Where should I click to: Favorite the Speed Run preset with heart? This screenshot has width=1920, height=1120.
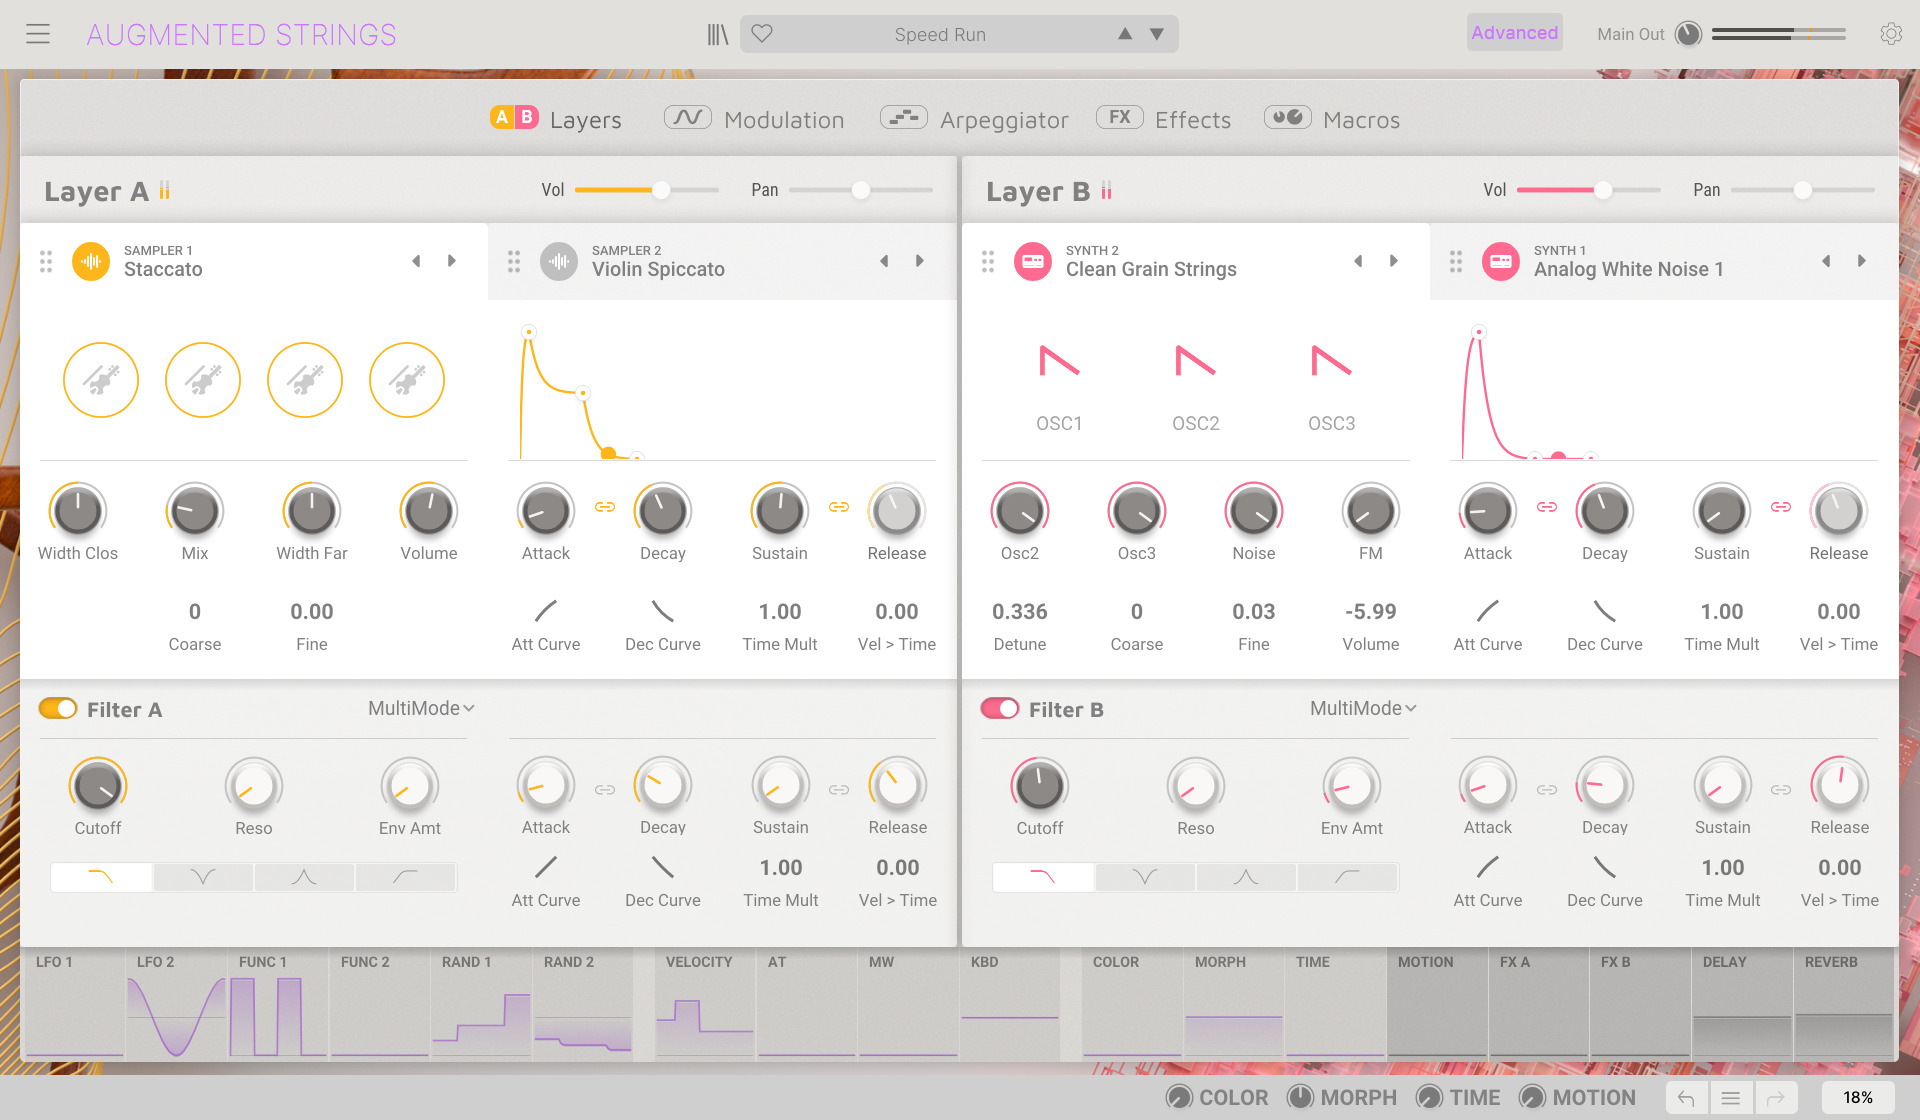762,34
